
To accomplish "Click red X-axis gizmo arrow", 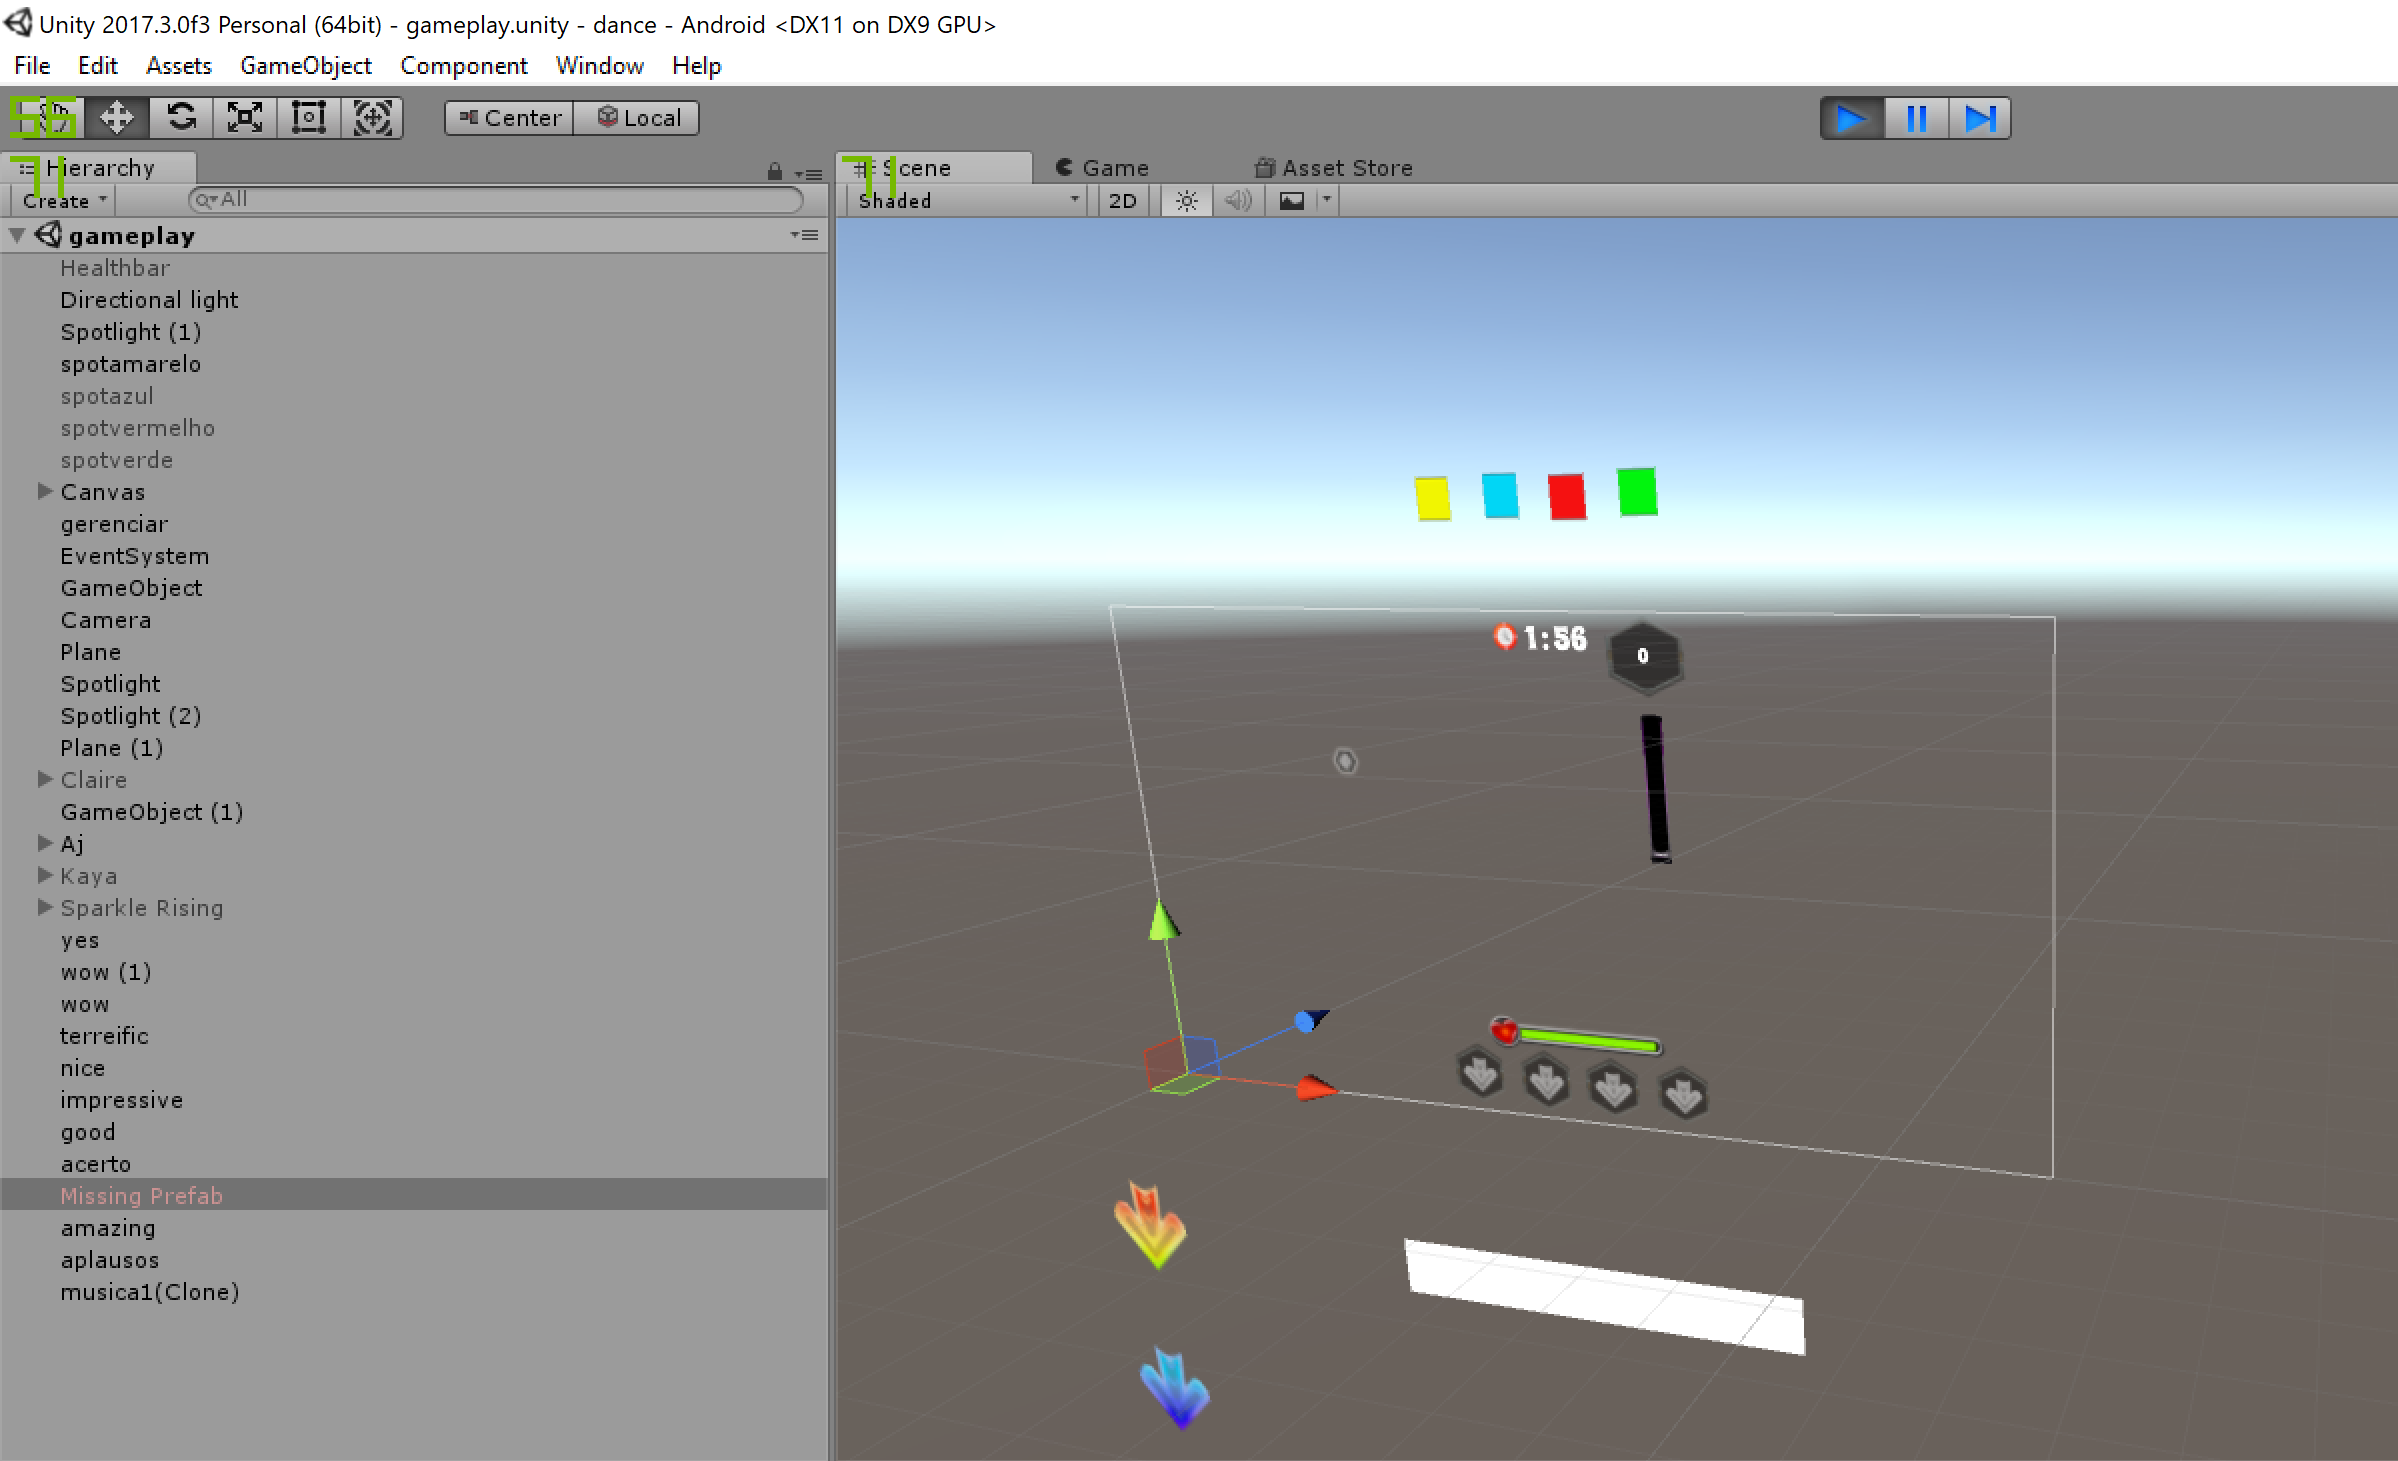I will tap(1316, 1088).
